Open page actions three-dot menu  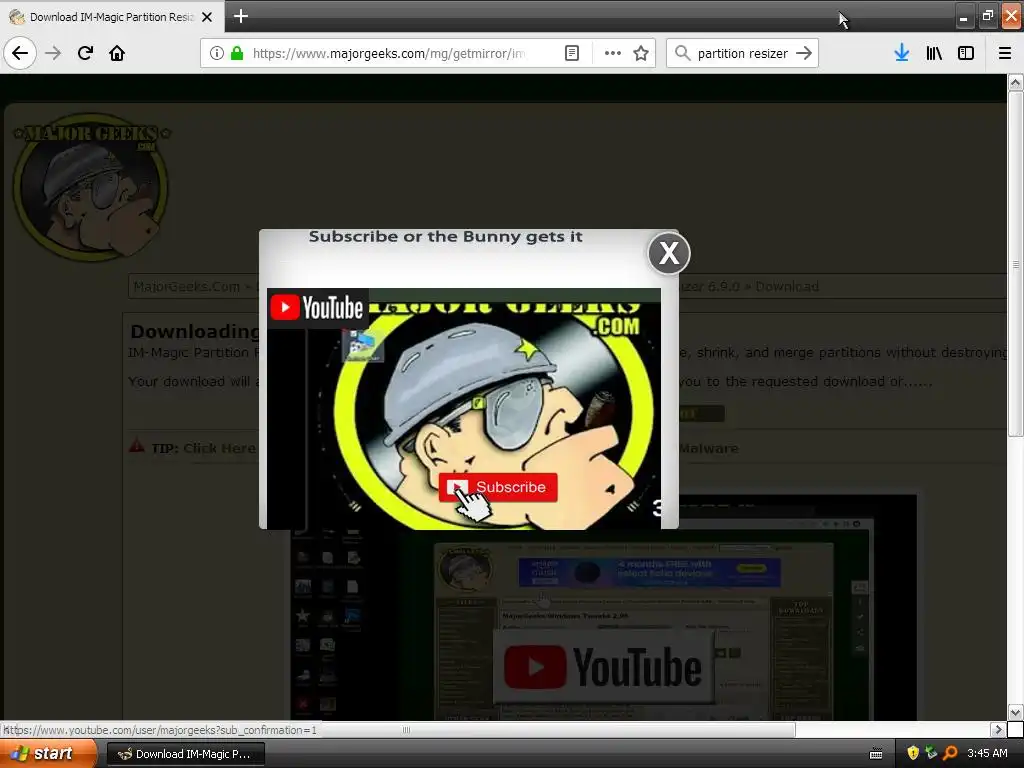point(613,53)
